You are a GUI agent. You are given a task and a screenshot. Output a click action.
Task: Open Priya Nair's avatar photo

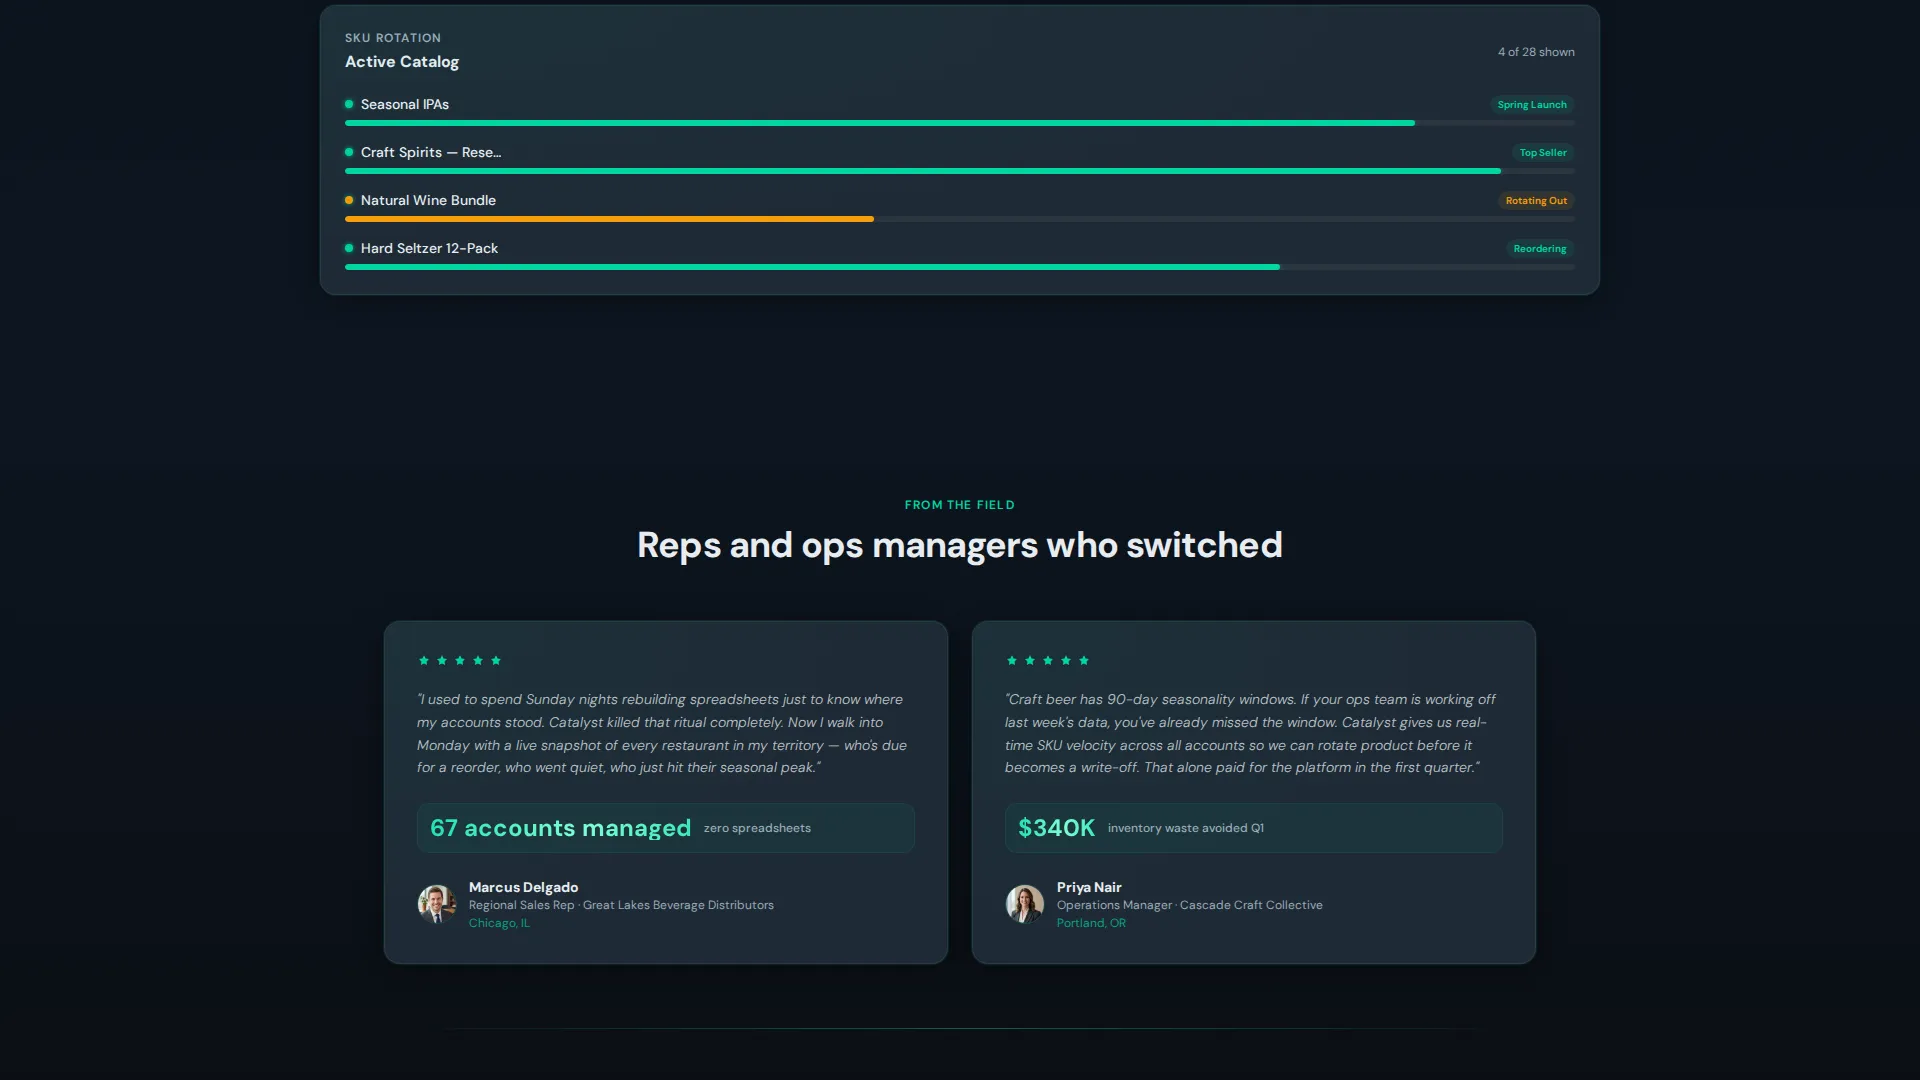point(1025,904)
